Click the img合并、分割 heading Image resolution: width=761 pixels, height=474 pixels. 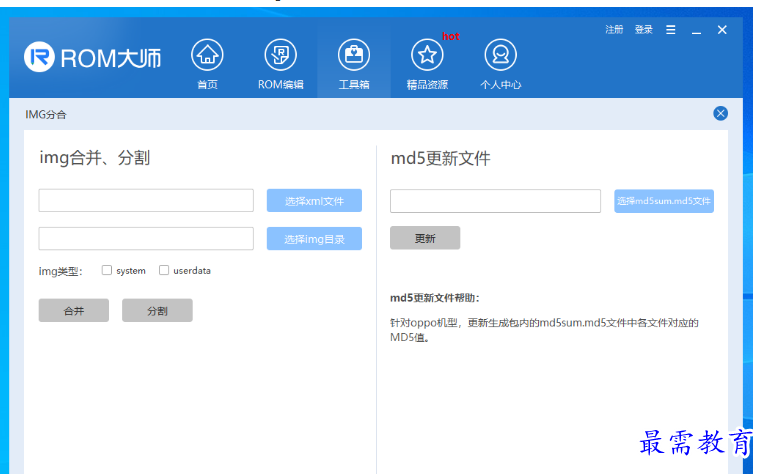pos(95,158)
